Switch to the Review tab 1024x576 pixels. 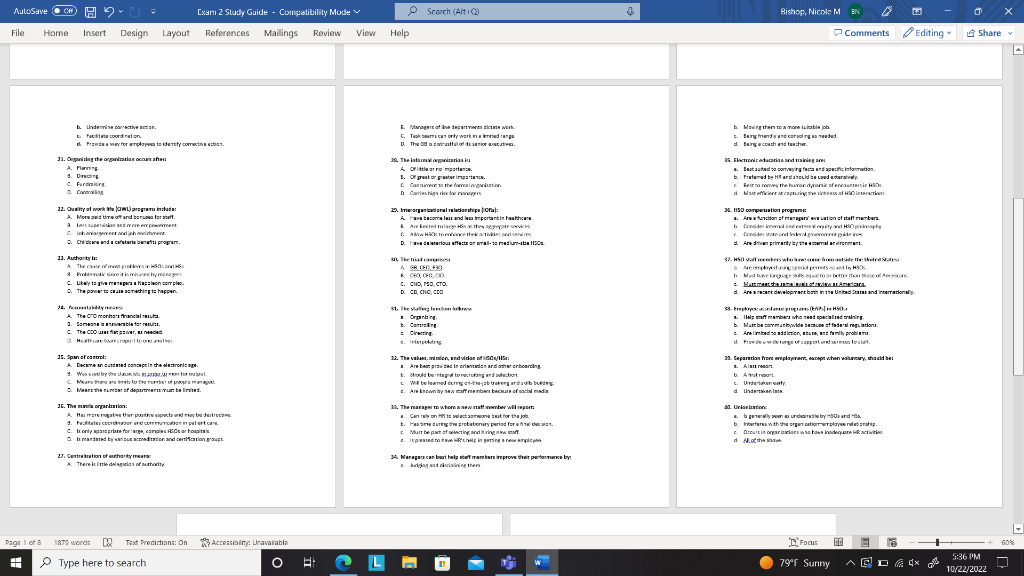point(328,32)
